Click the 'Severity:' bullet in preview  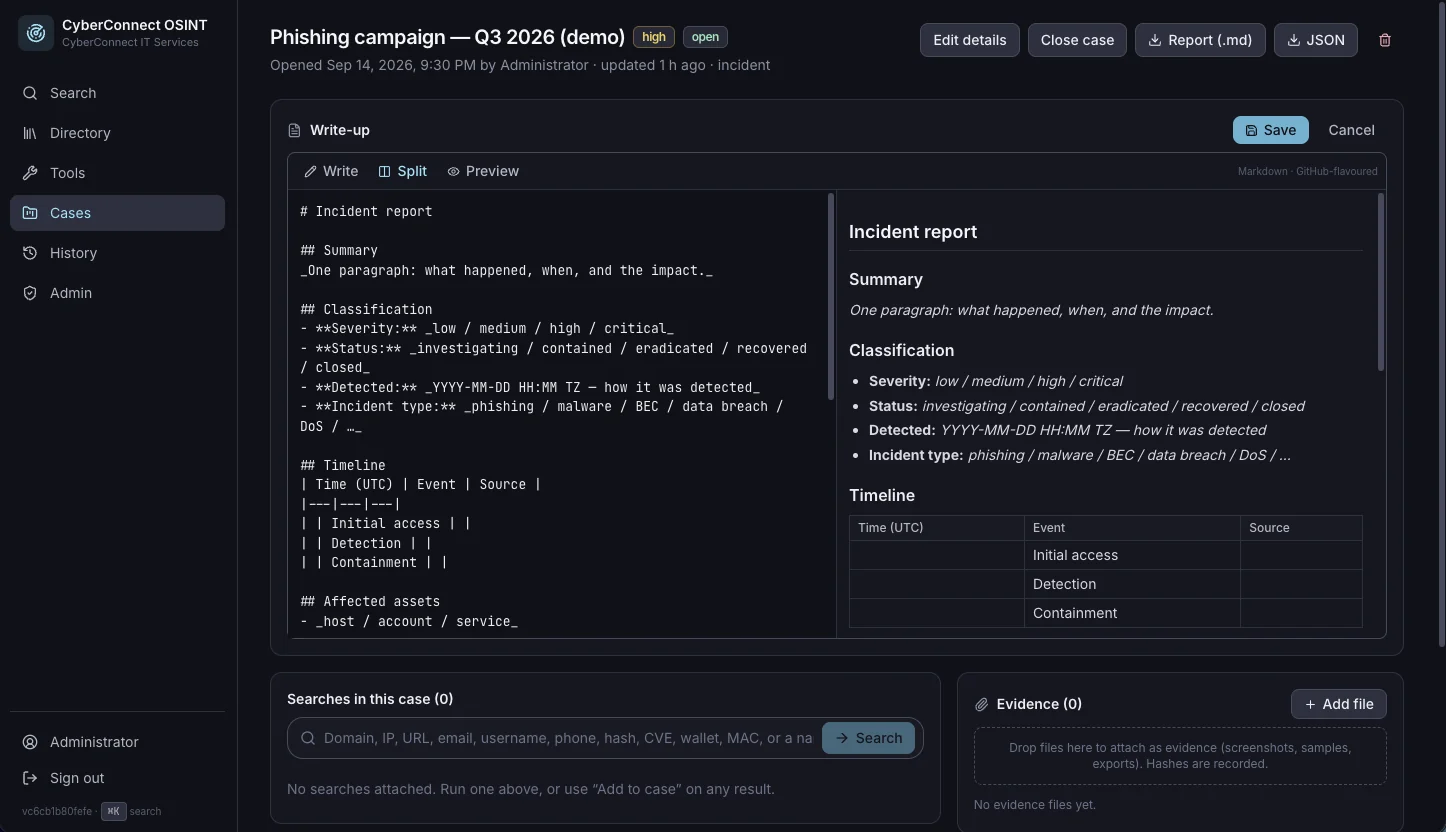tap(995, 381)
